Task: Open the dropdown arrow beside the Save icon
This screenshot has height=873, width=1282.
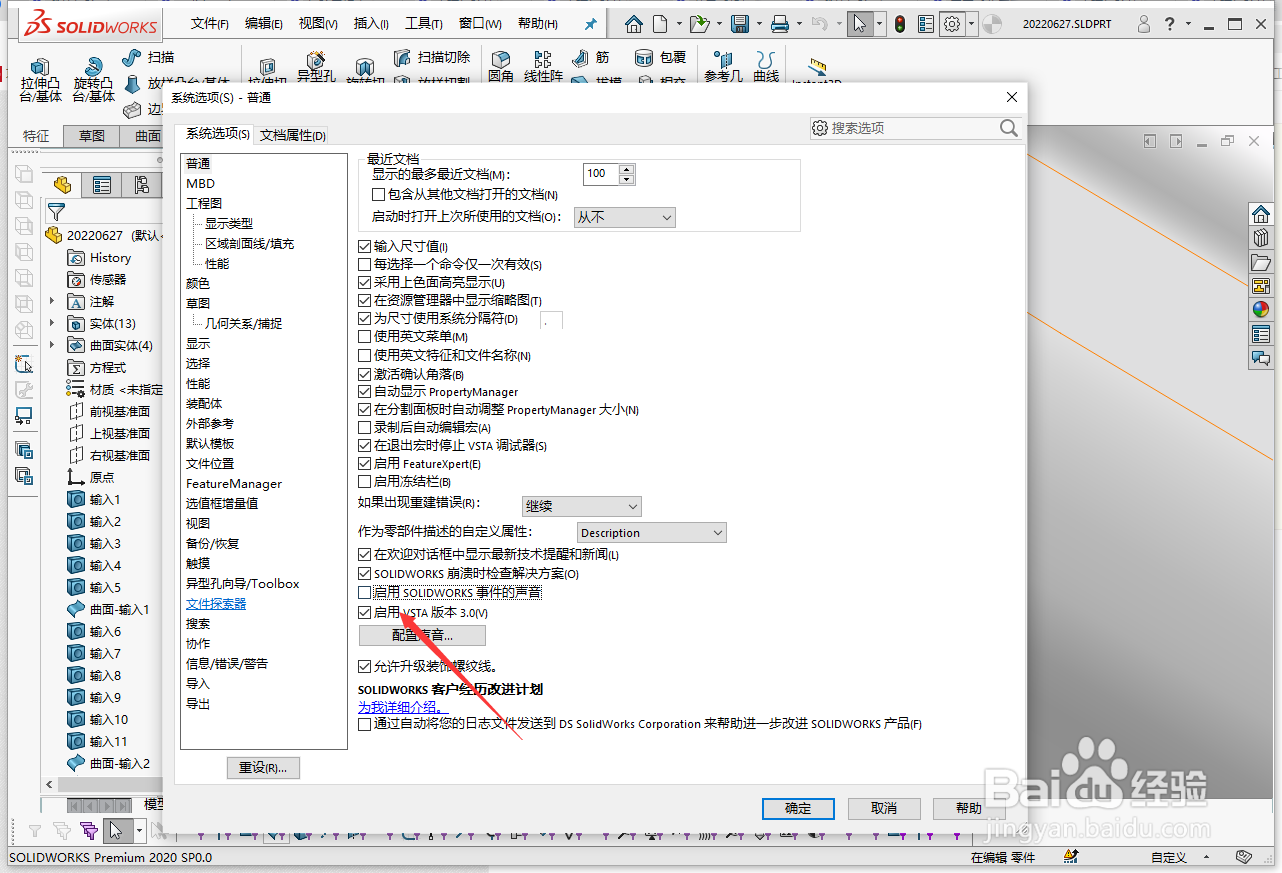Action: coord(758,24)
